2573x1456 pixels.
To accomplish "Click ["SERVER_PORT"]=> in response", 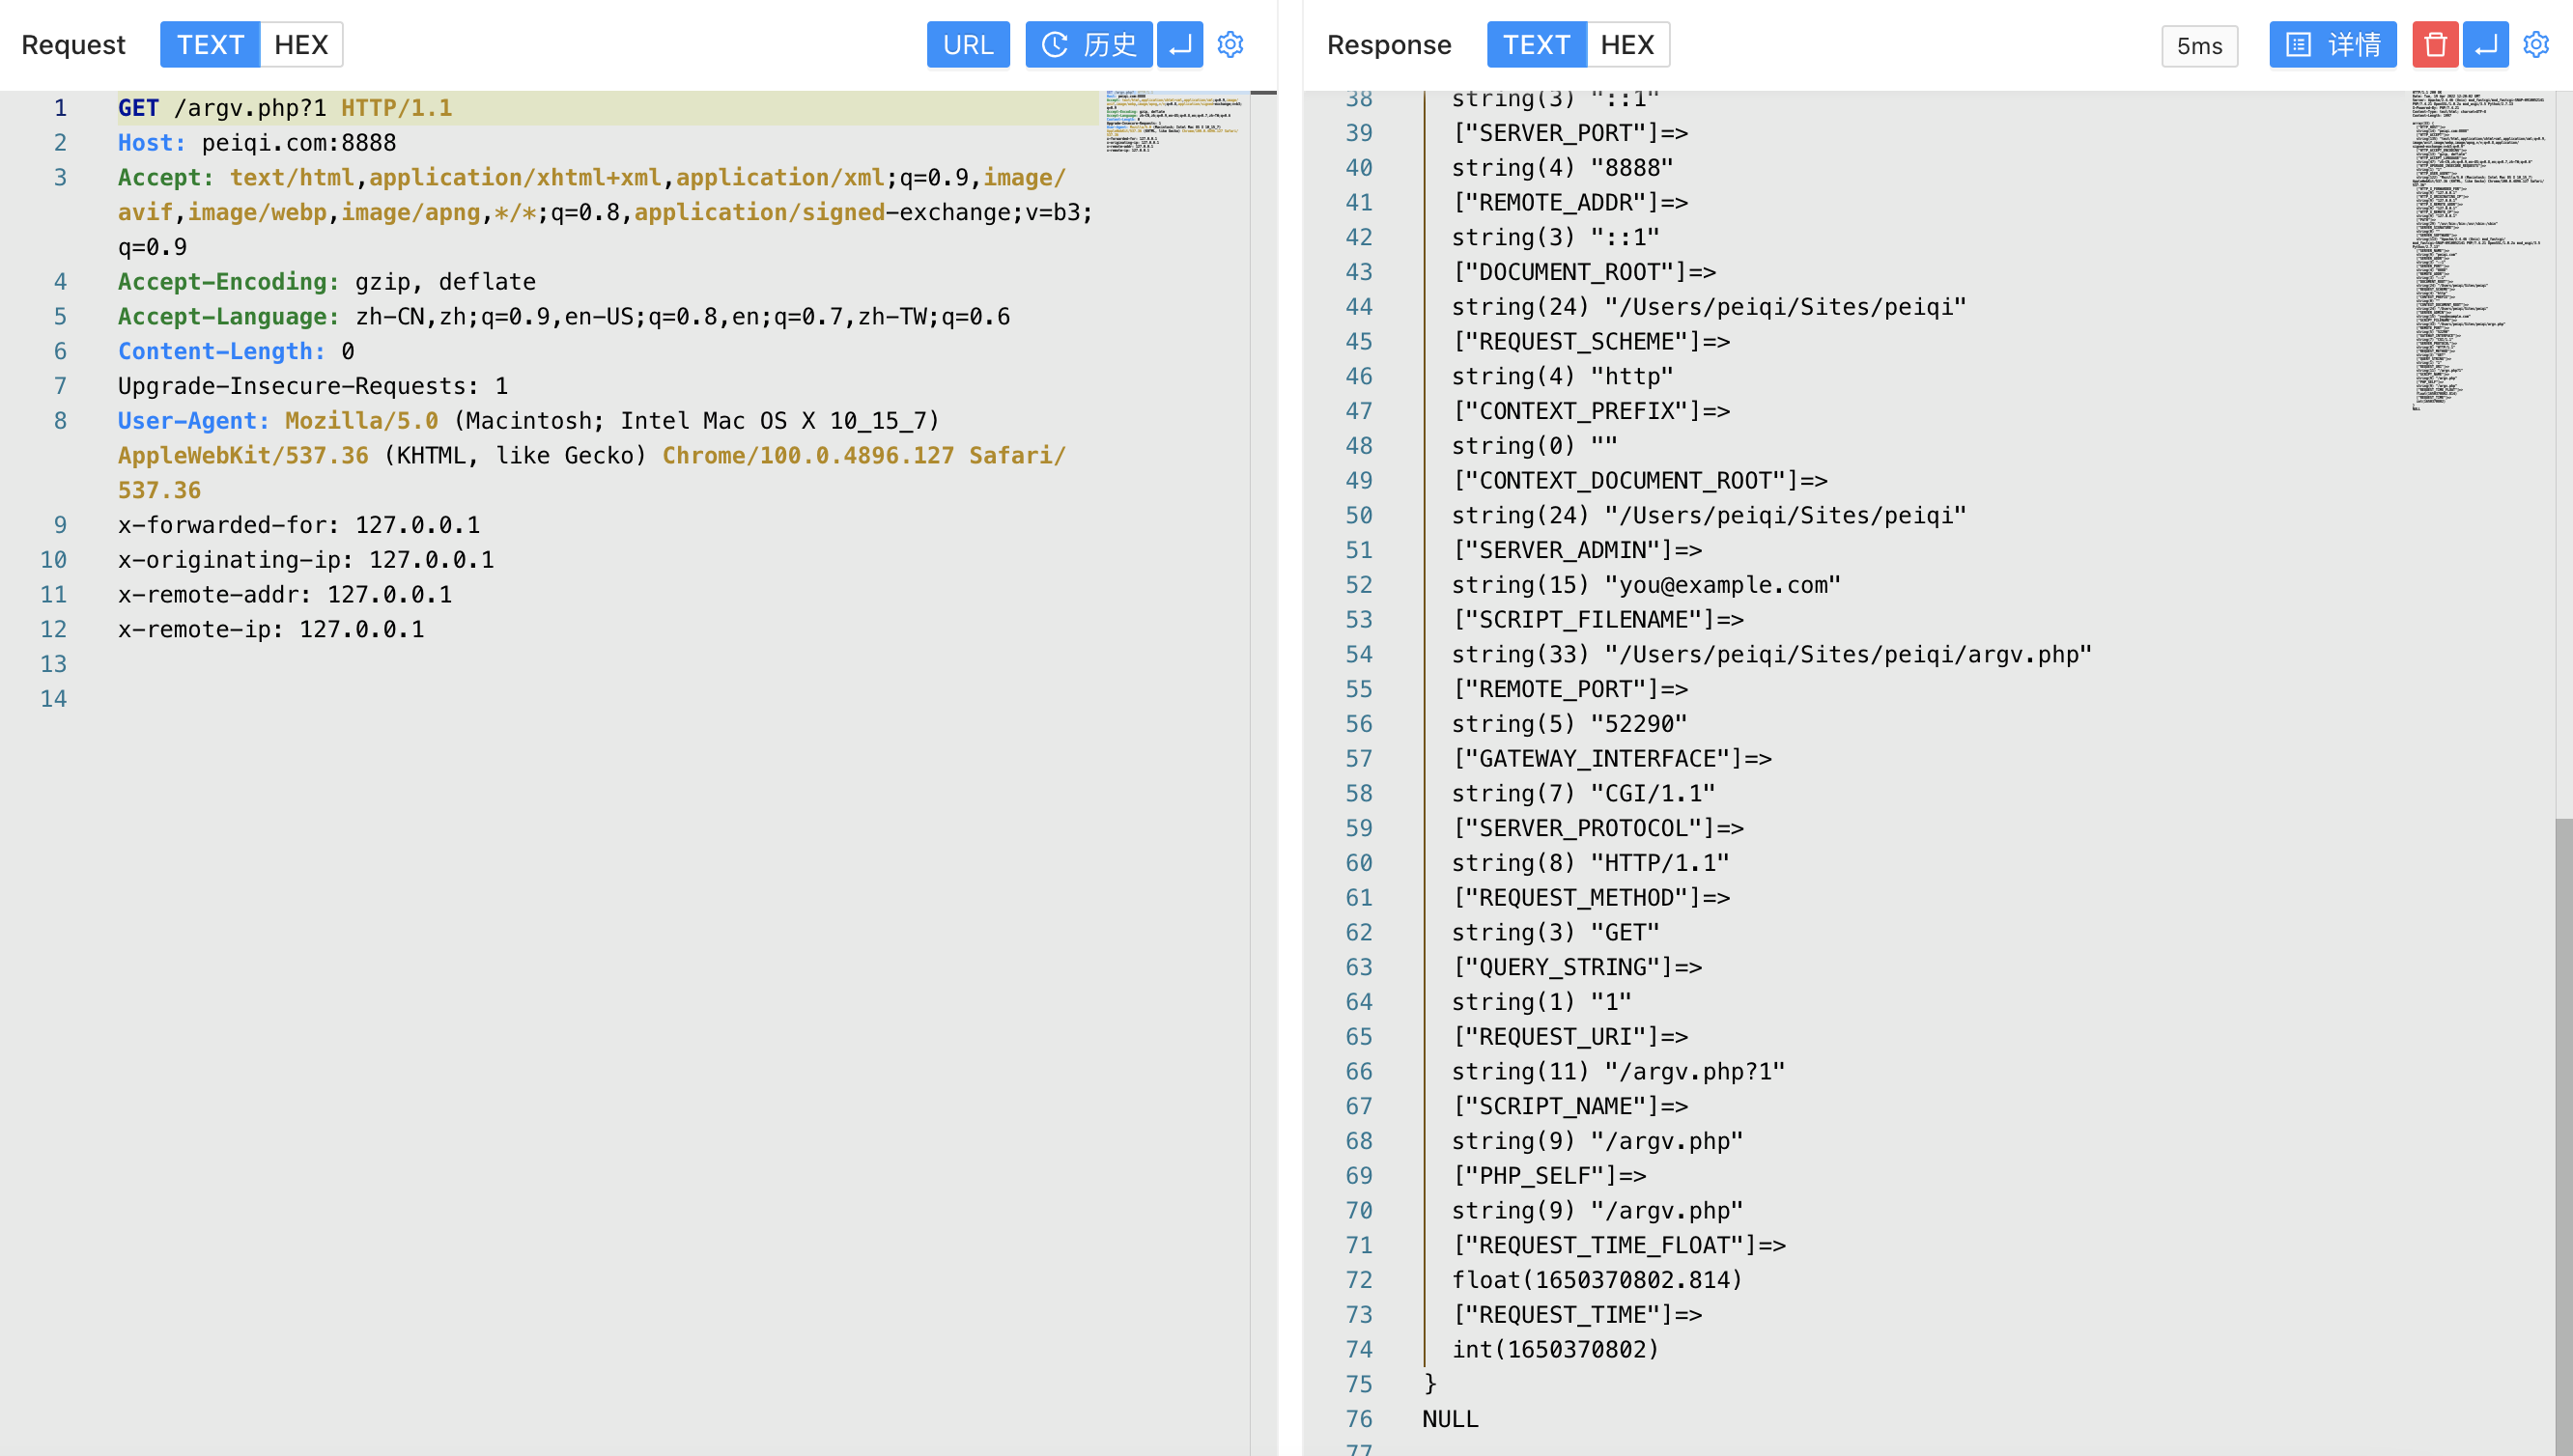I will tap(1570, 133).
